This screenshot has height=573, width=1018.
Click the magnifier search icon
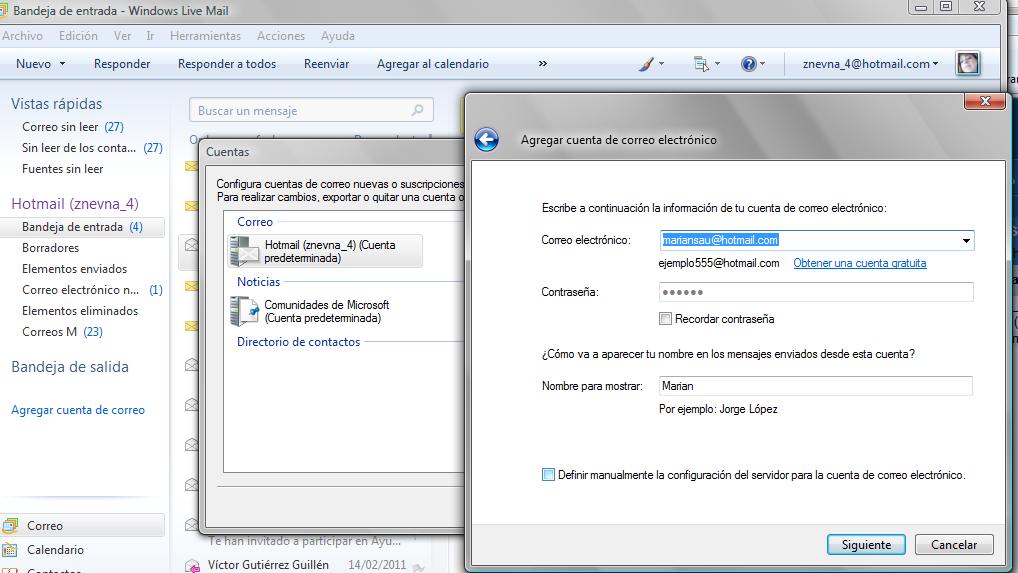click(x=417, y=110)
